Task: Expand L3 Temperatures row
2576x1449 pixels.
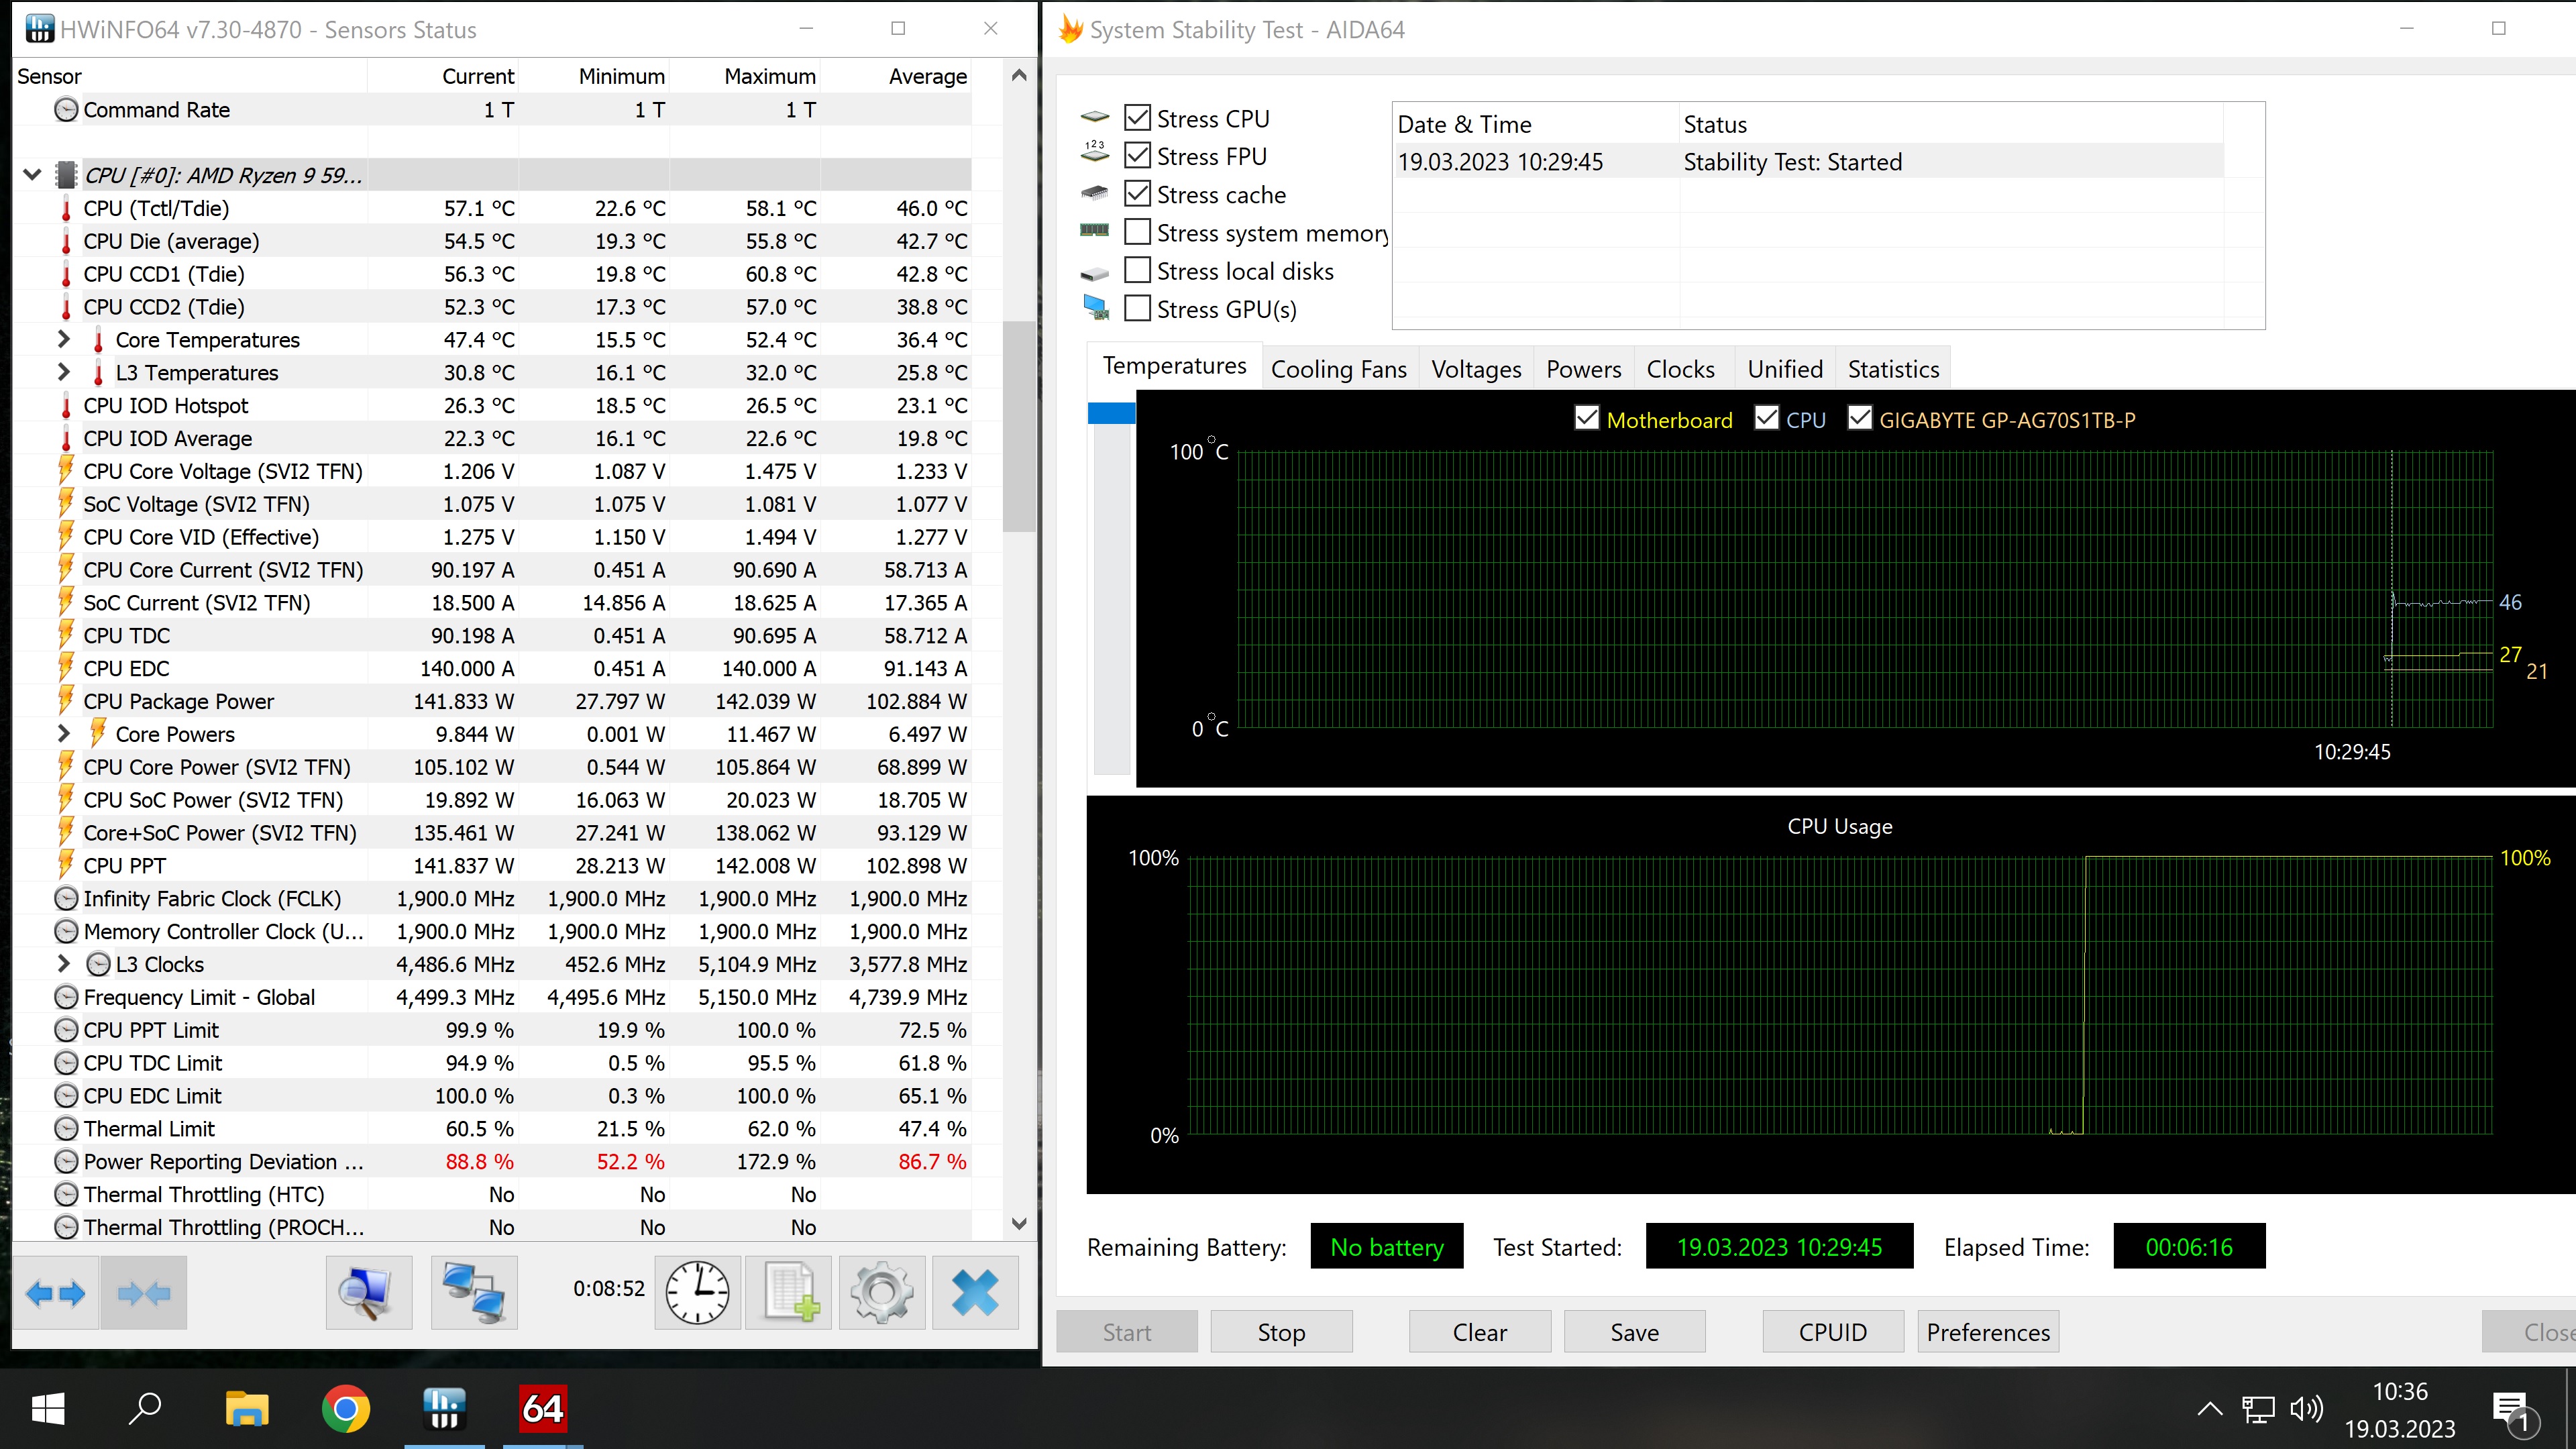Action: 64,372
